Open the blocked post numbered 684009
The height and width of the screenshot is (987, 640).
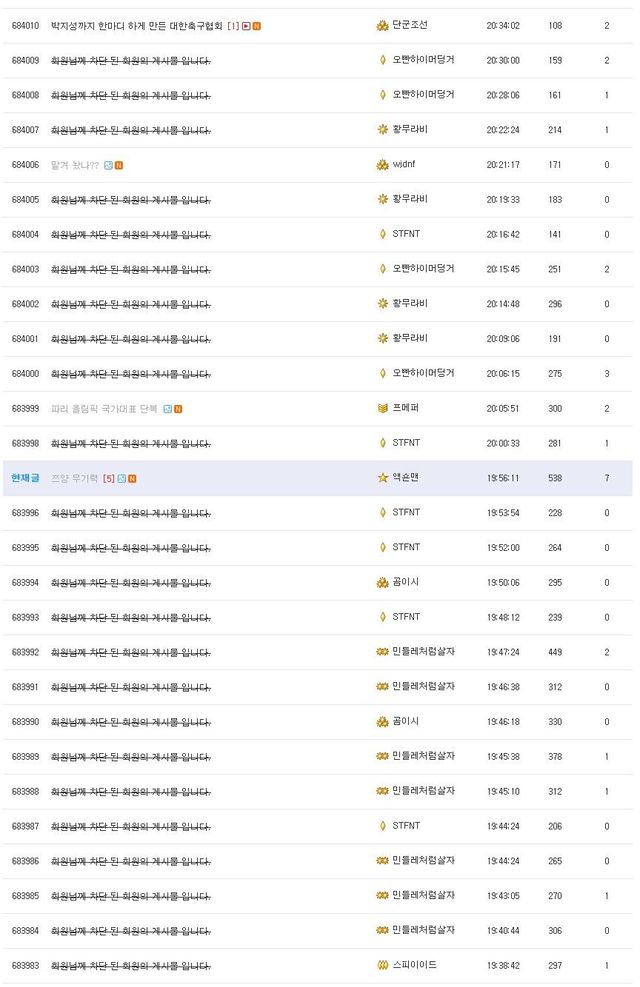pos(131,60)
